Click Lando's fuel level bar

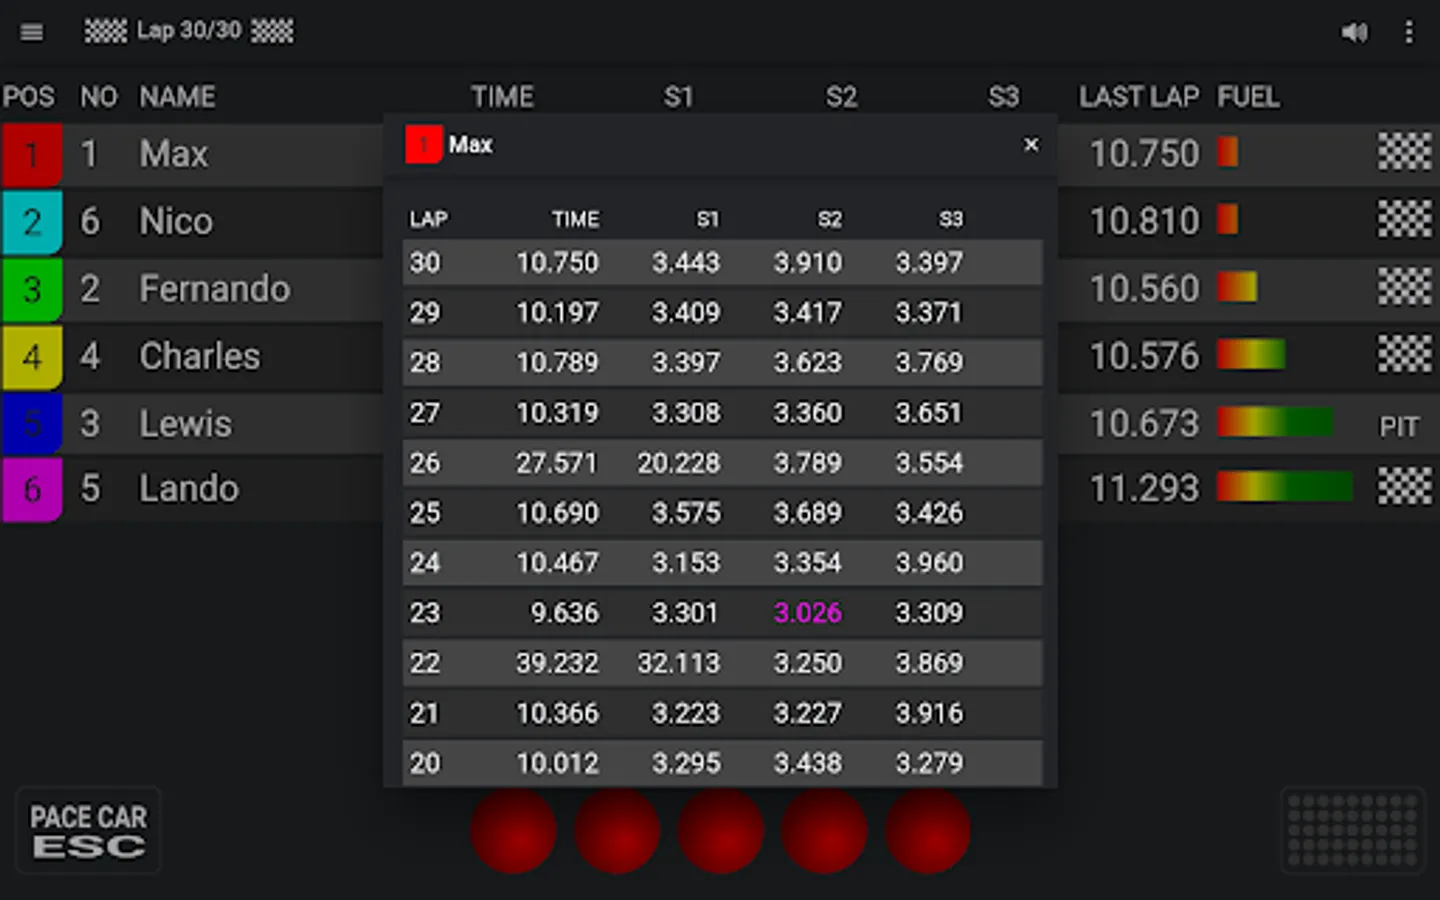pyautogui.click(x=1285, y=487)
